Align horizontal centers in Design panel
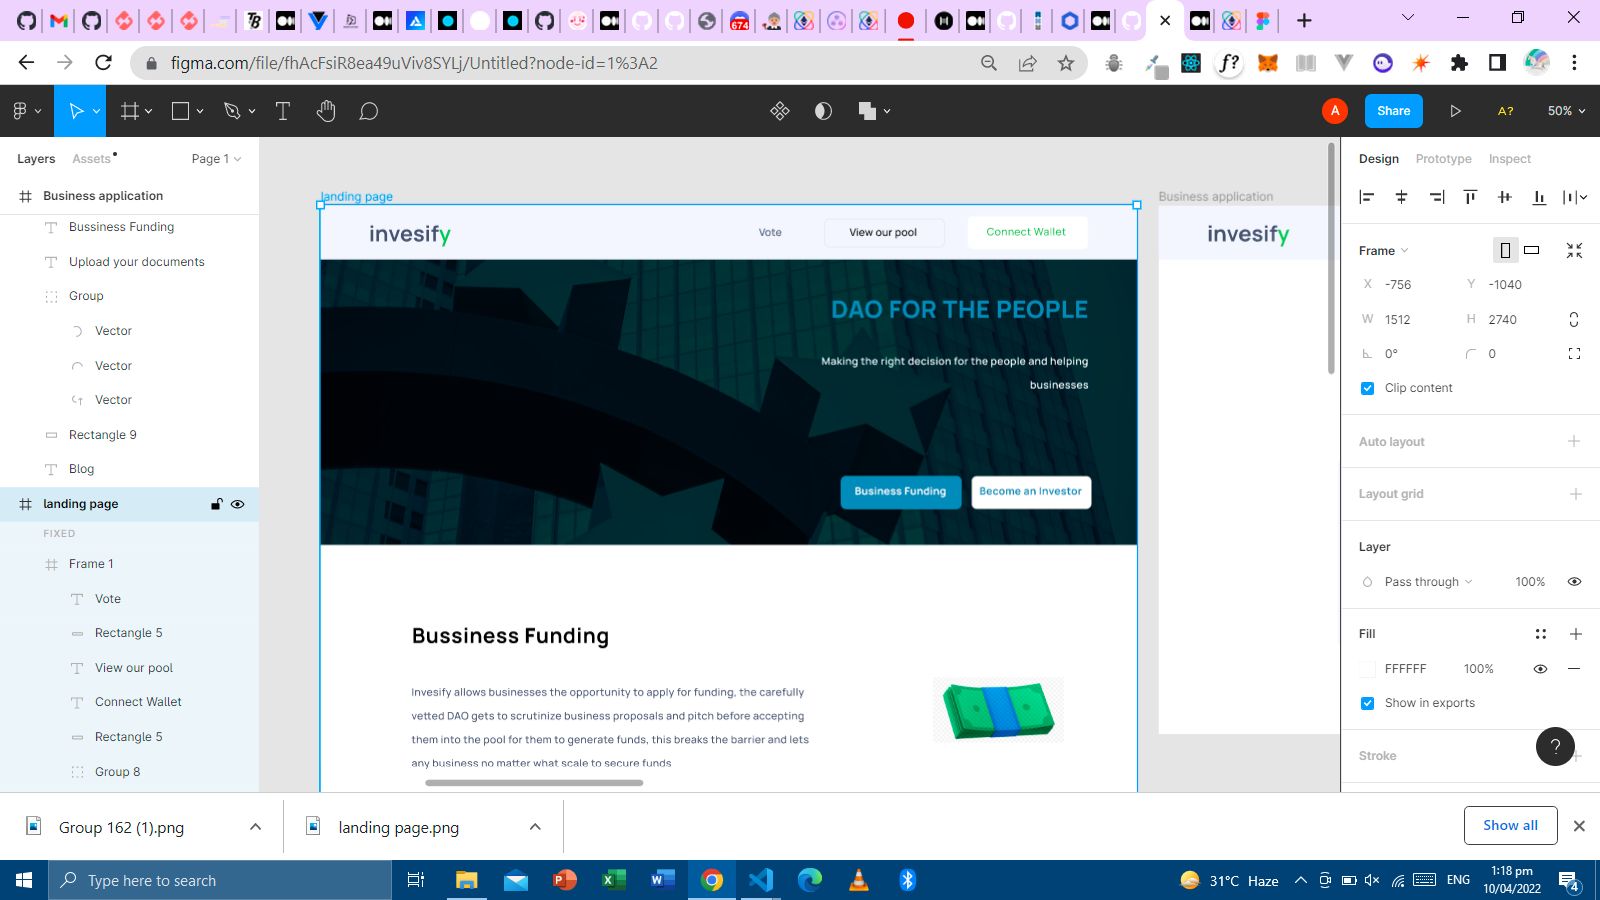Image resolution: width=1600 pixels, height=900 pixels. [1401, 197]
